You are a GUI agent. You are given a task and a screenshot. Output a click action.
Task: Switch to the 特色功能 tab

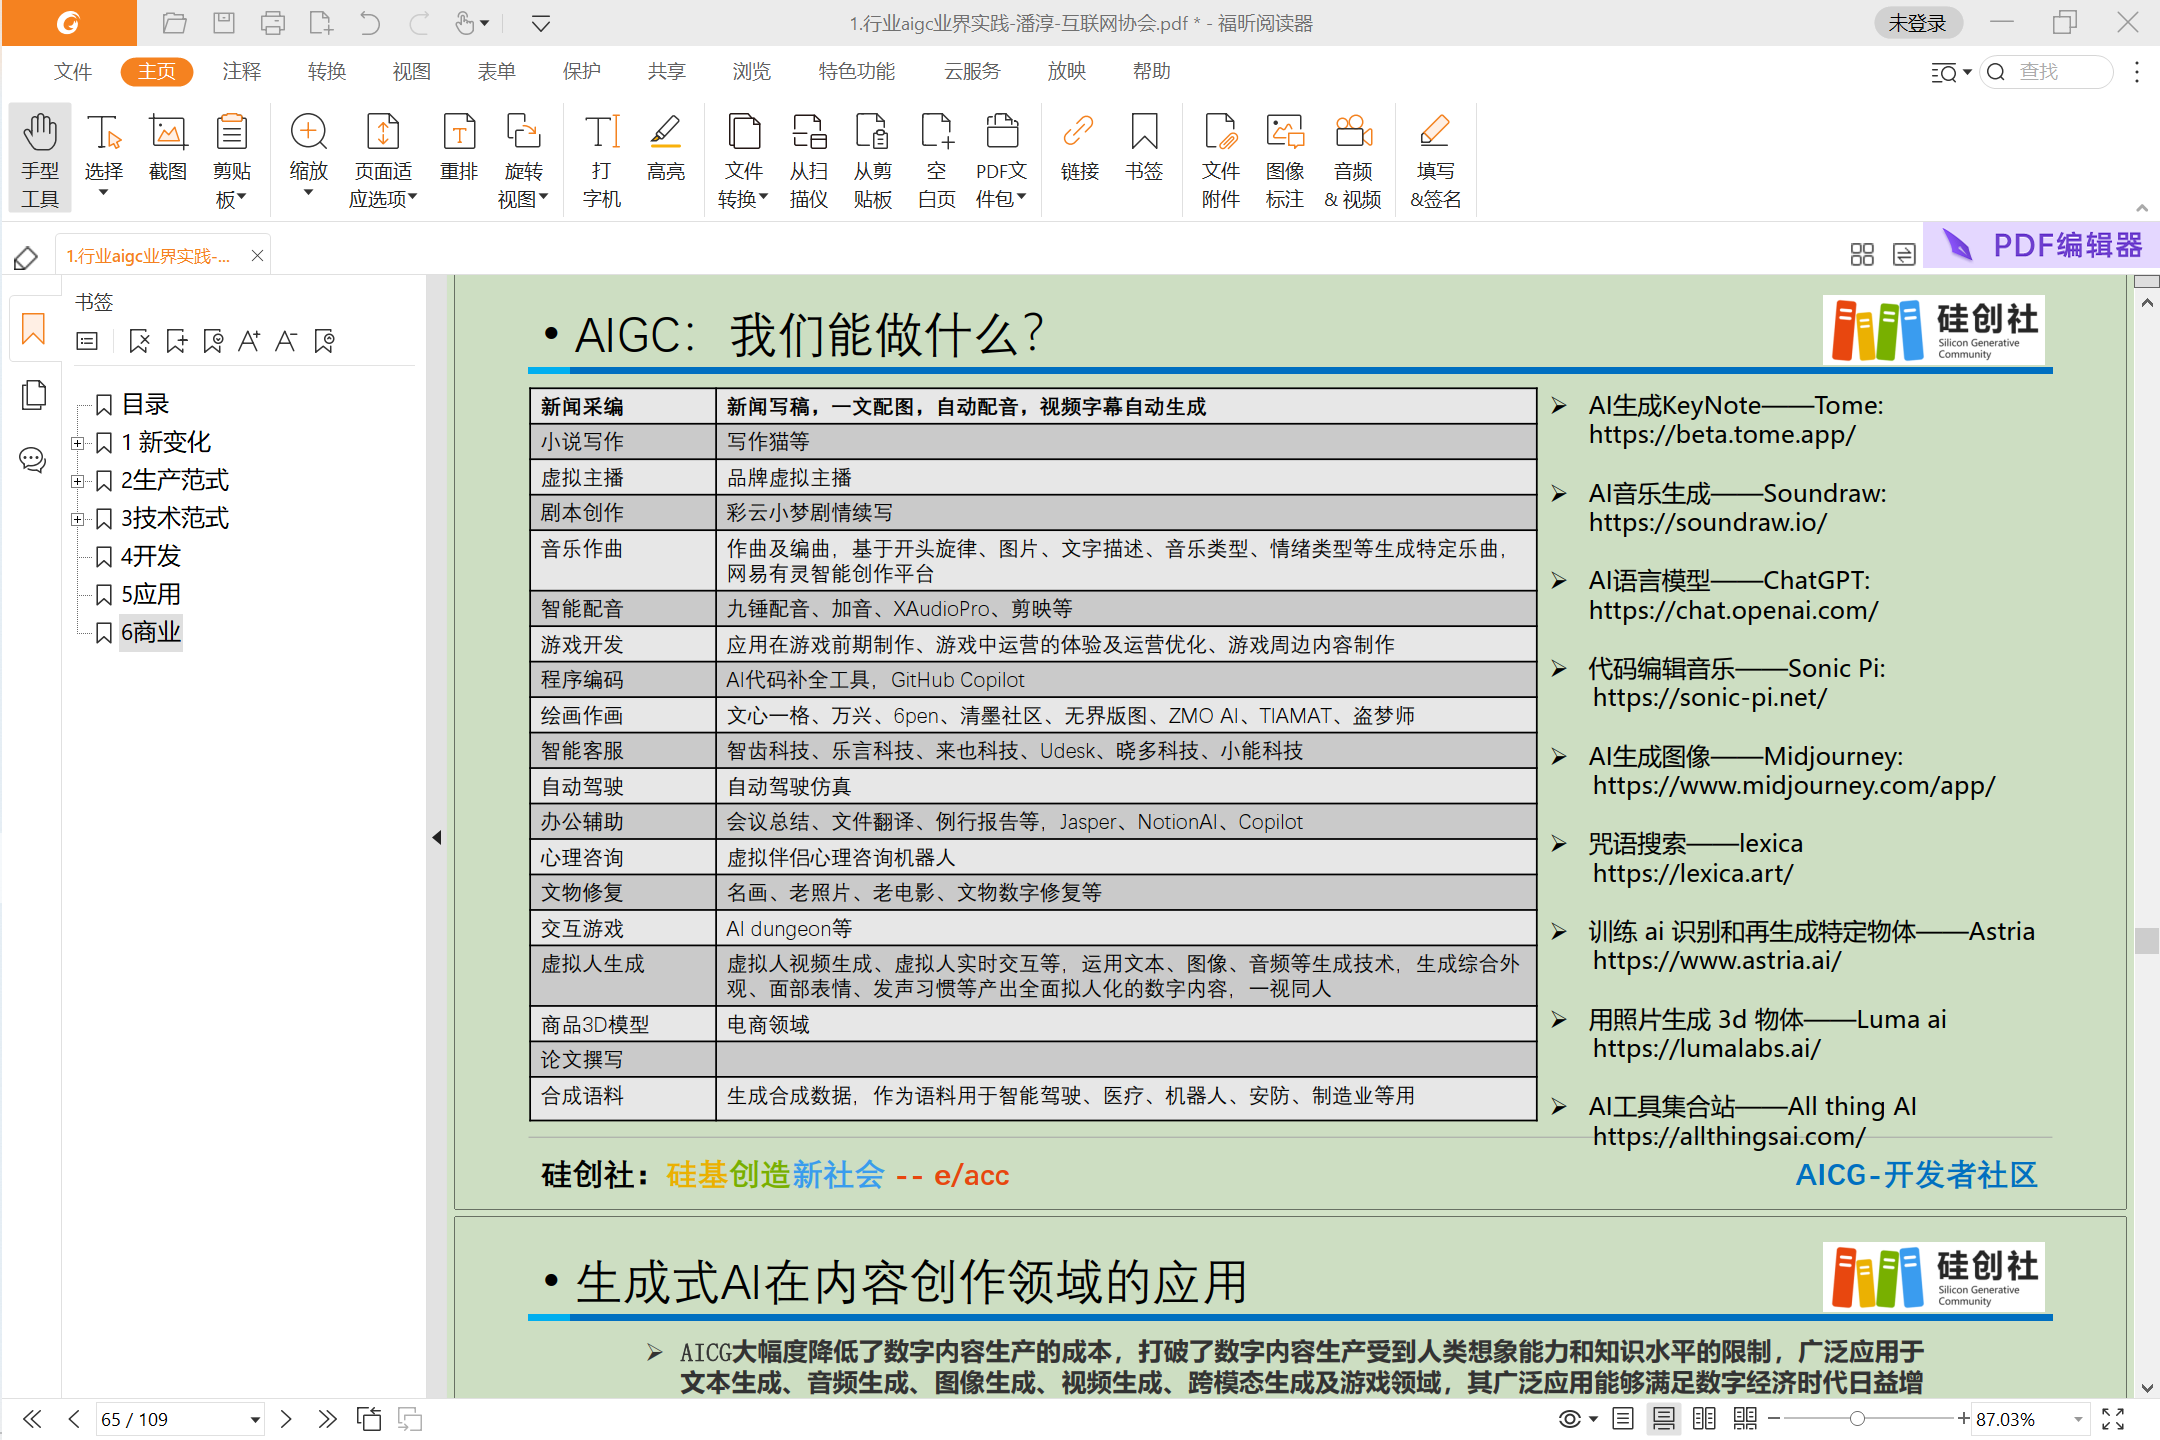coord(857,71)
